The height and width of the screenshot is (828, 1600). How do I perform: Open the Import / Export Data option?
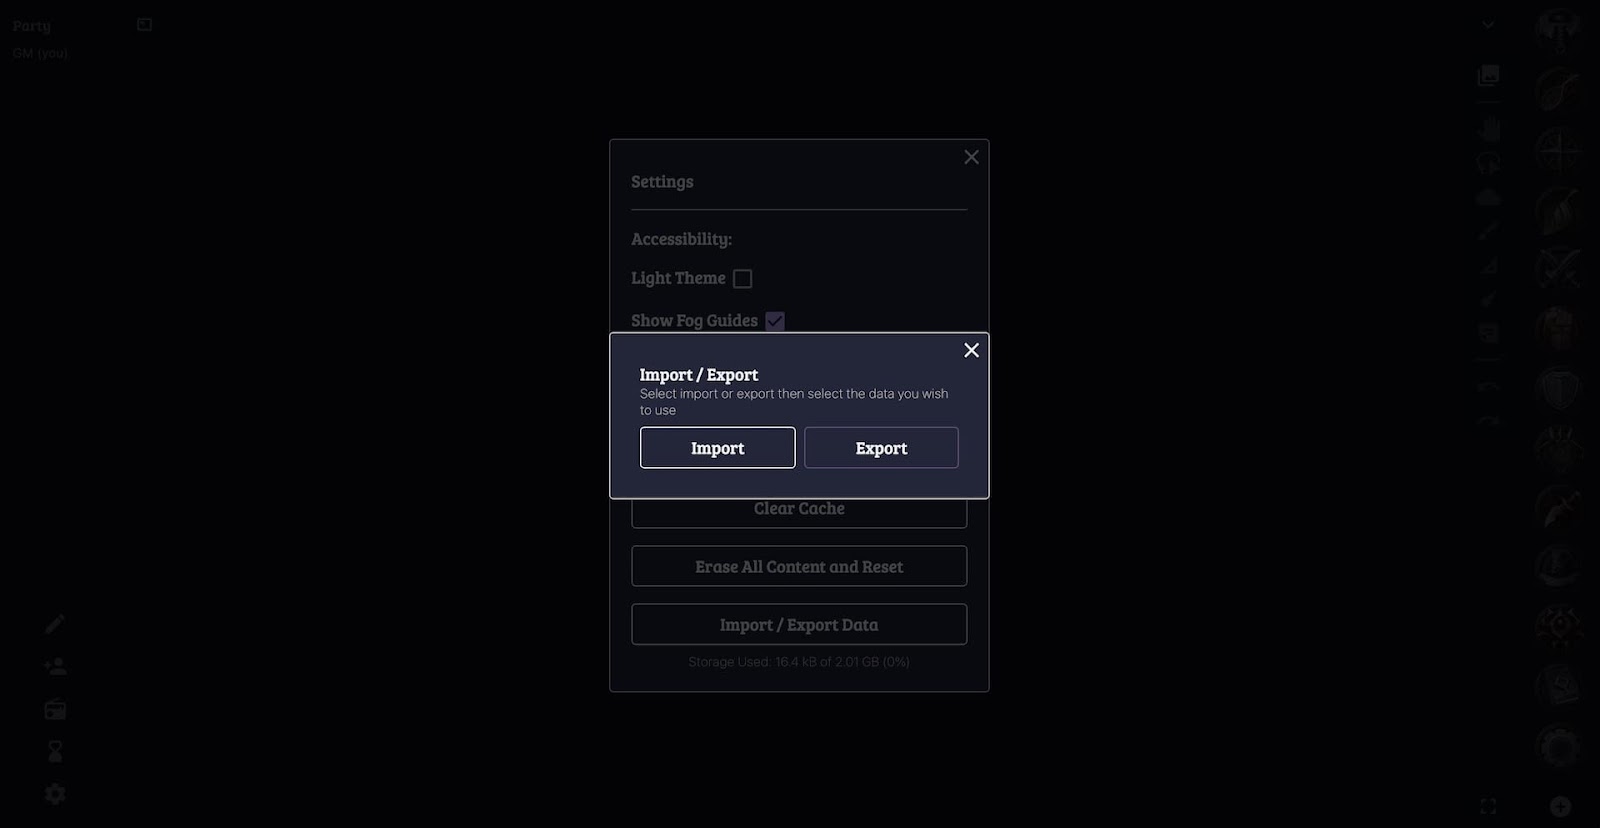pos(799,624)
